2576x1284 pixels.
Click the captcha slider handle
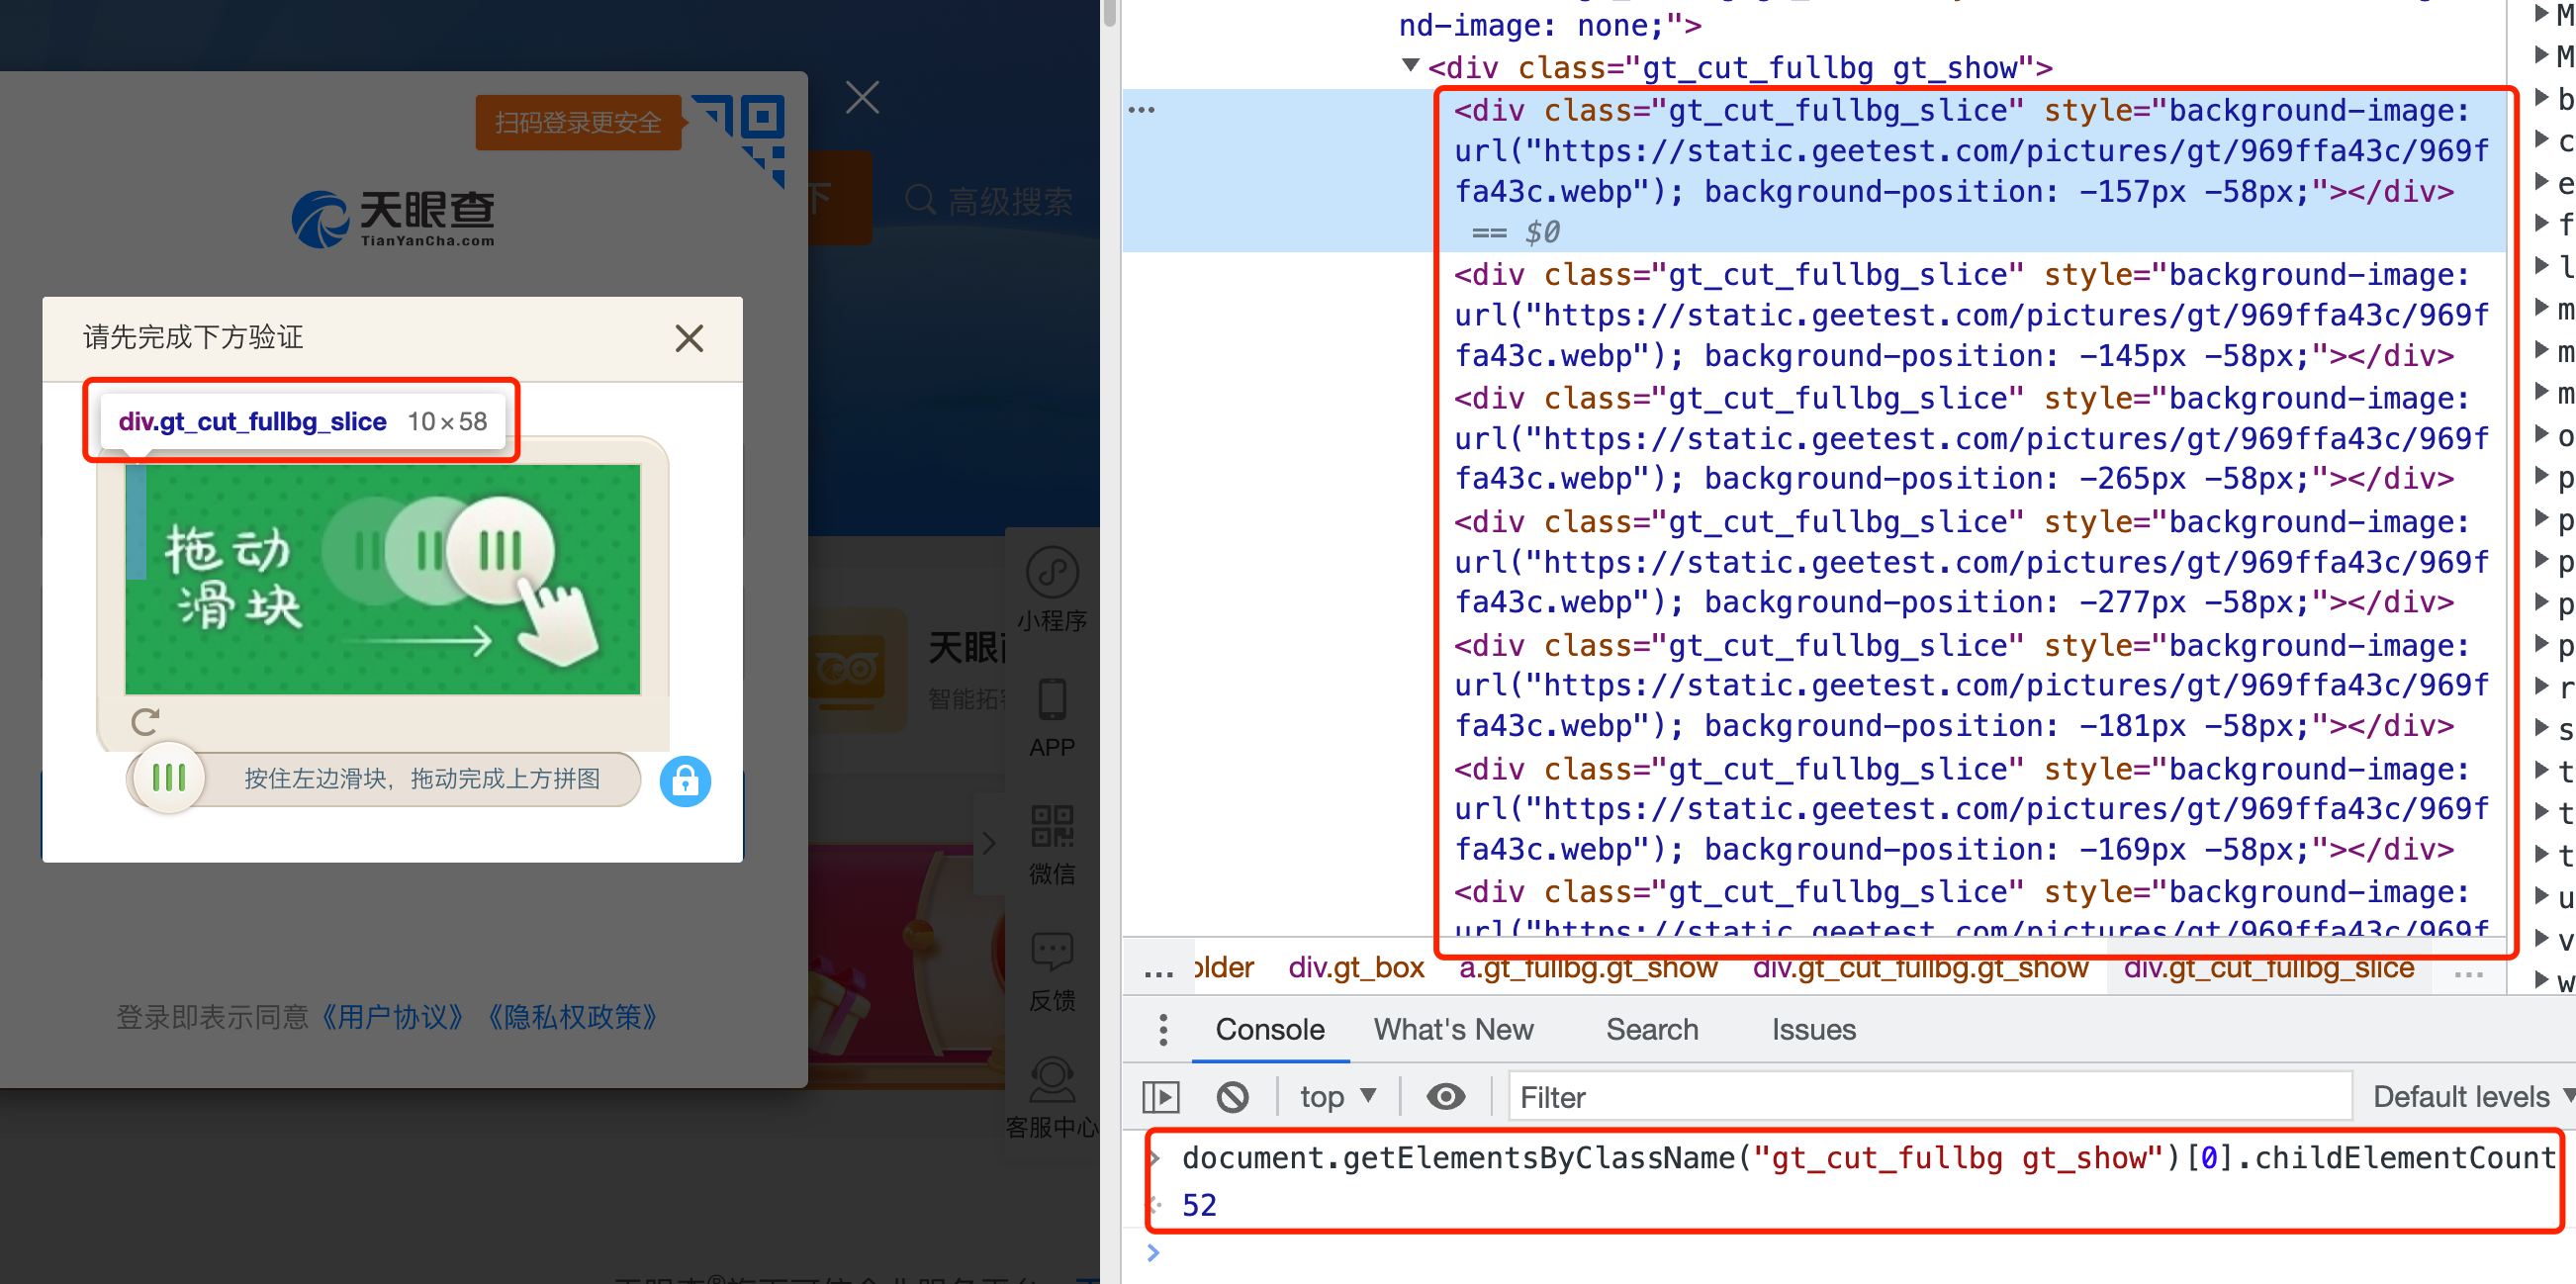point(169,778)
